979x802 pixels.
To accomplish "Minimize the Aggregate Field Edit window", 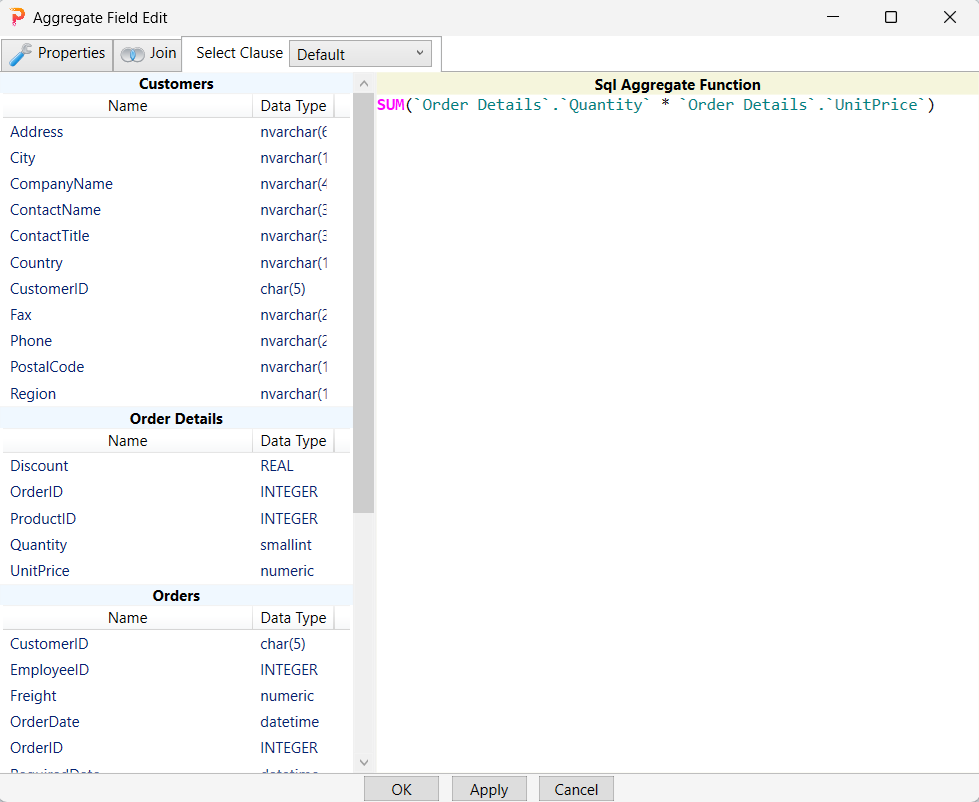I will click(x=833, y=17).
